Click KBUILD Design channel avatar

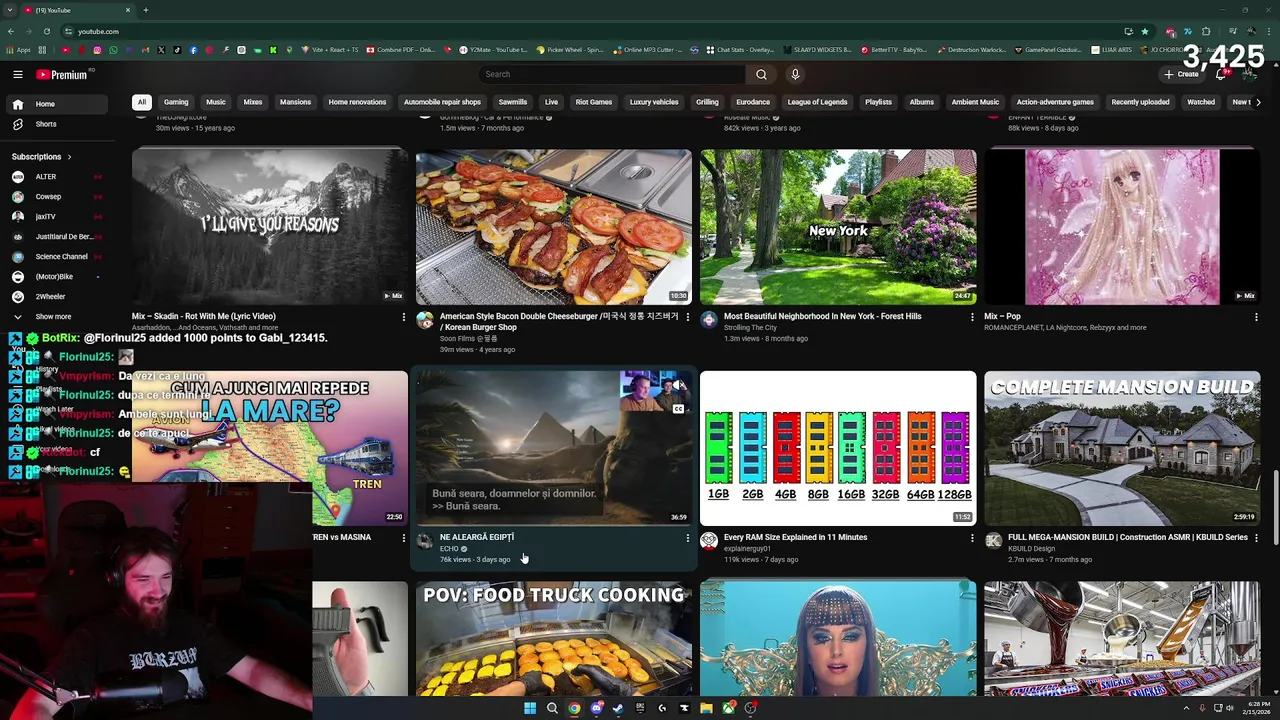point(993,541)
